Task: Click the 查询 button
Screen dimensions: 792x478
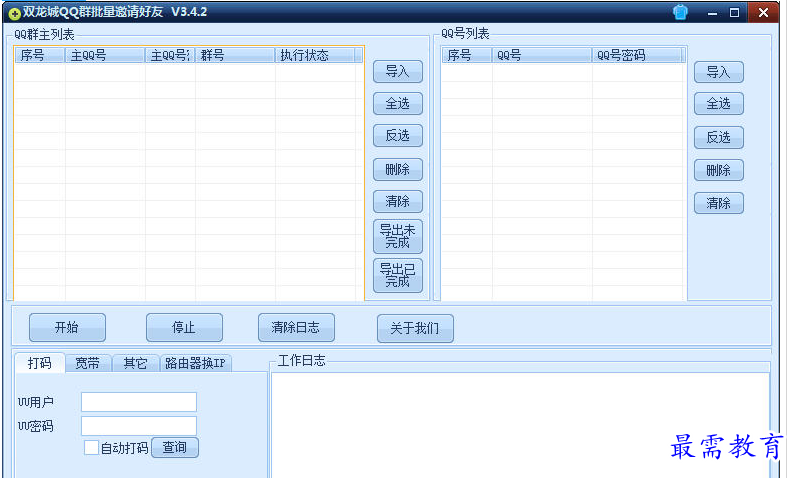Action: click(175, 447)
